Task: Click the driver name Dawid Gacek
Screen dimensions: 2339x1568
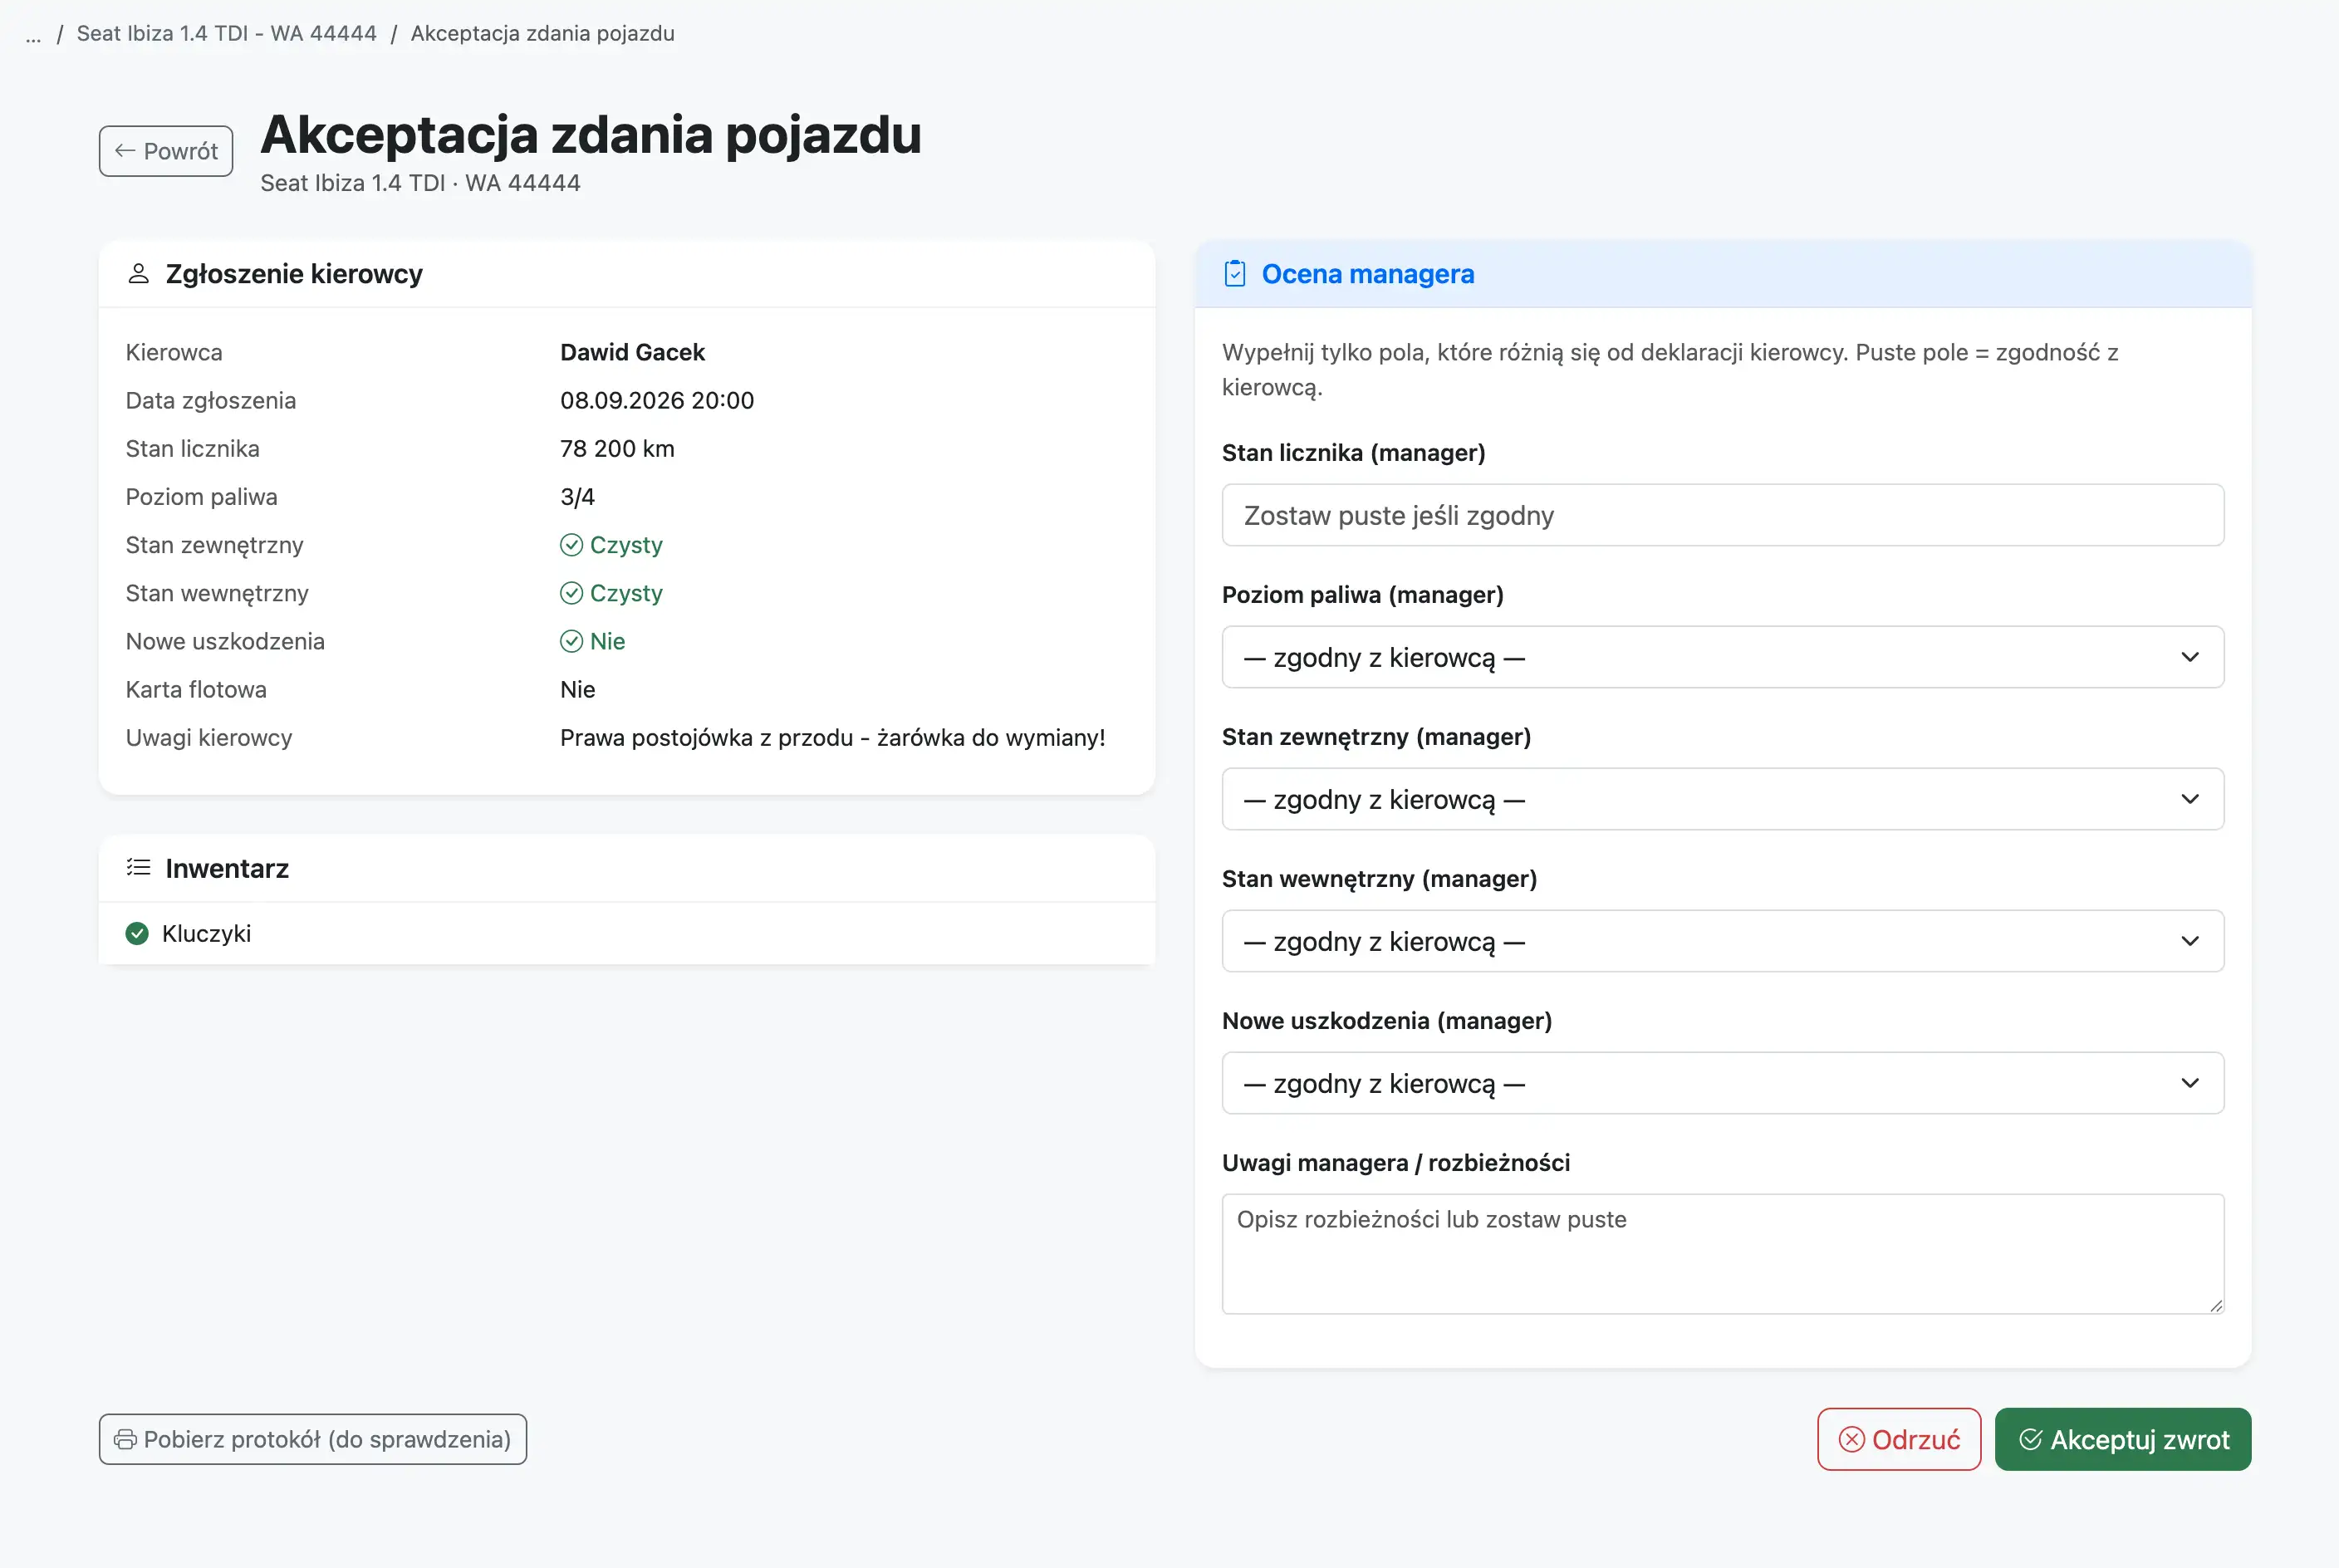Action: [632, 352]
